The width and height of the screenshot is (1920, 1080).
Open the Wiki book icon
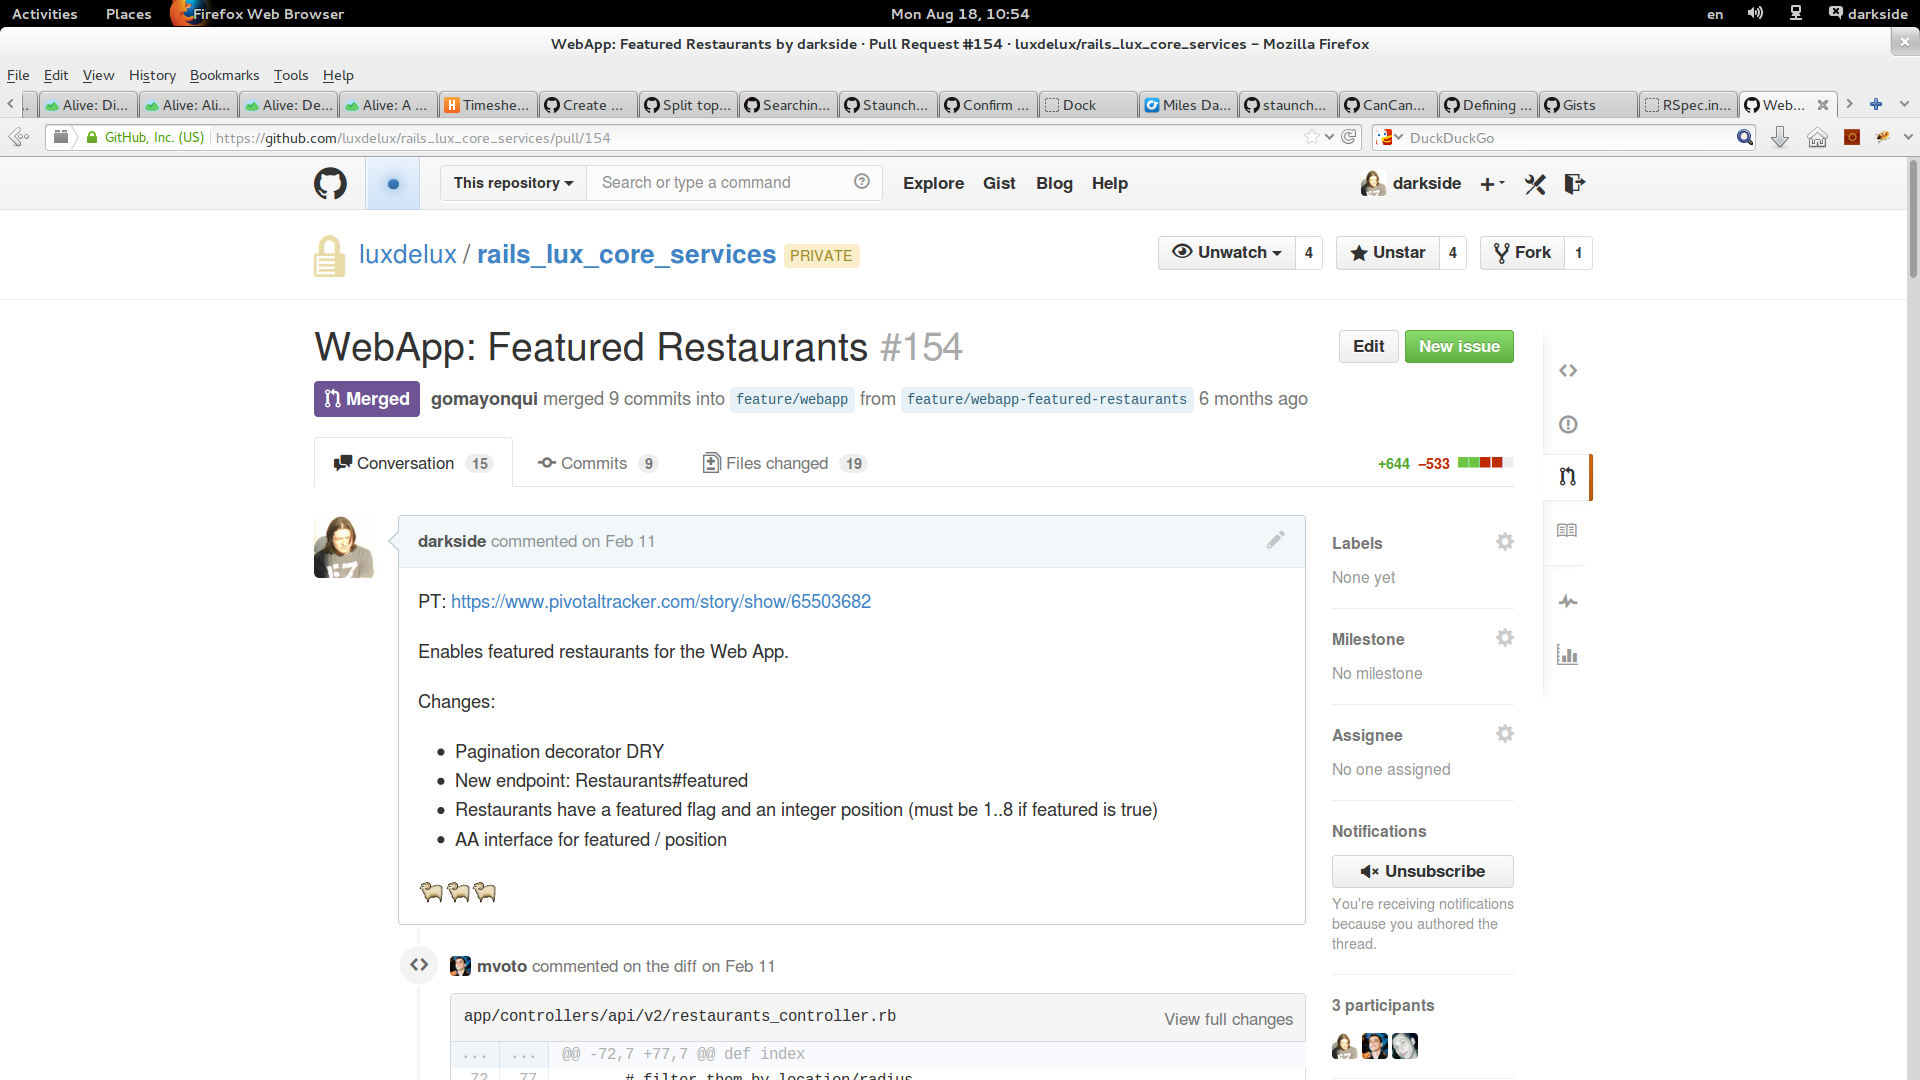click(x=1568, y=530)
